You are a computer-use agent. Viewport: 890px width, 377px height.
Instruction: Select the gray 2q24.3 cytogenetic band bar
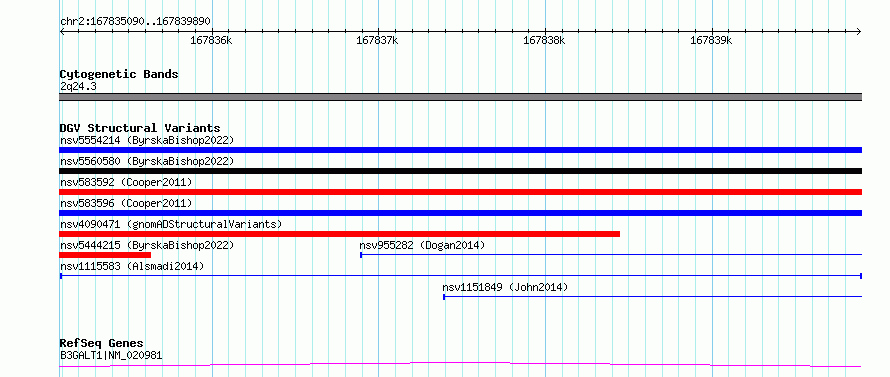click(460, 97)
